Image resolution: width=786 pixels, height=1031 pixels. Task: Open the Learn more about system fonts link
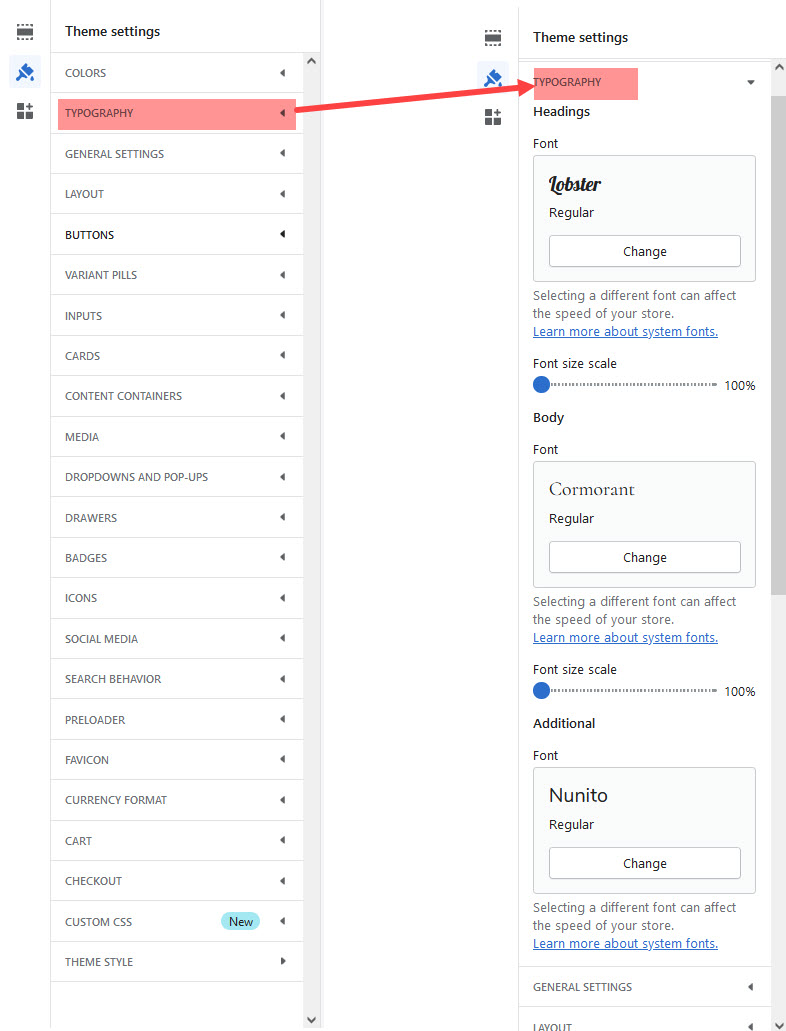pyautogui.click(x=625, y=331)
